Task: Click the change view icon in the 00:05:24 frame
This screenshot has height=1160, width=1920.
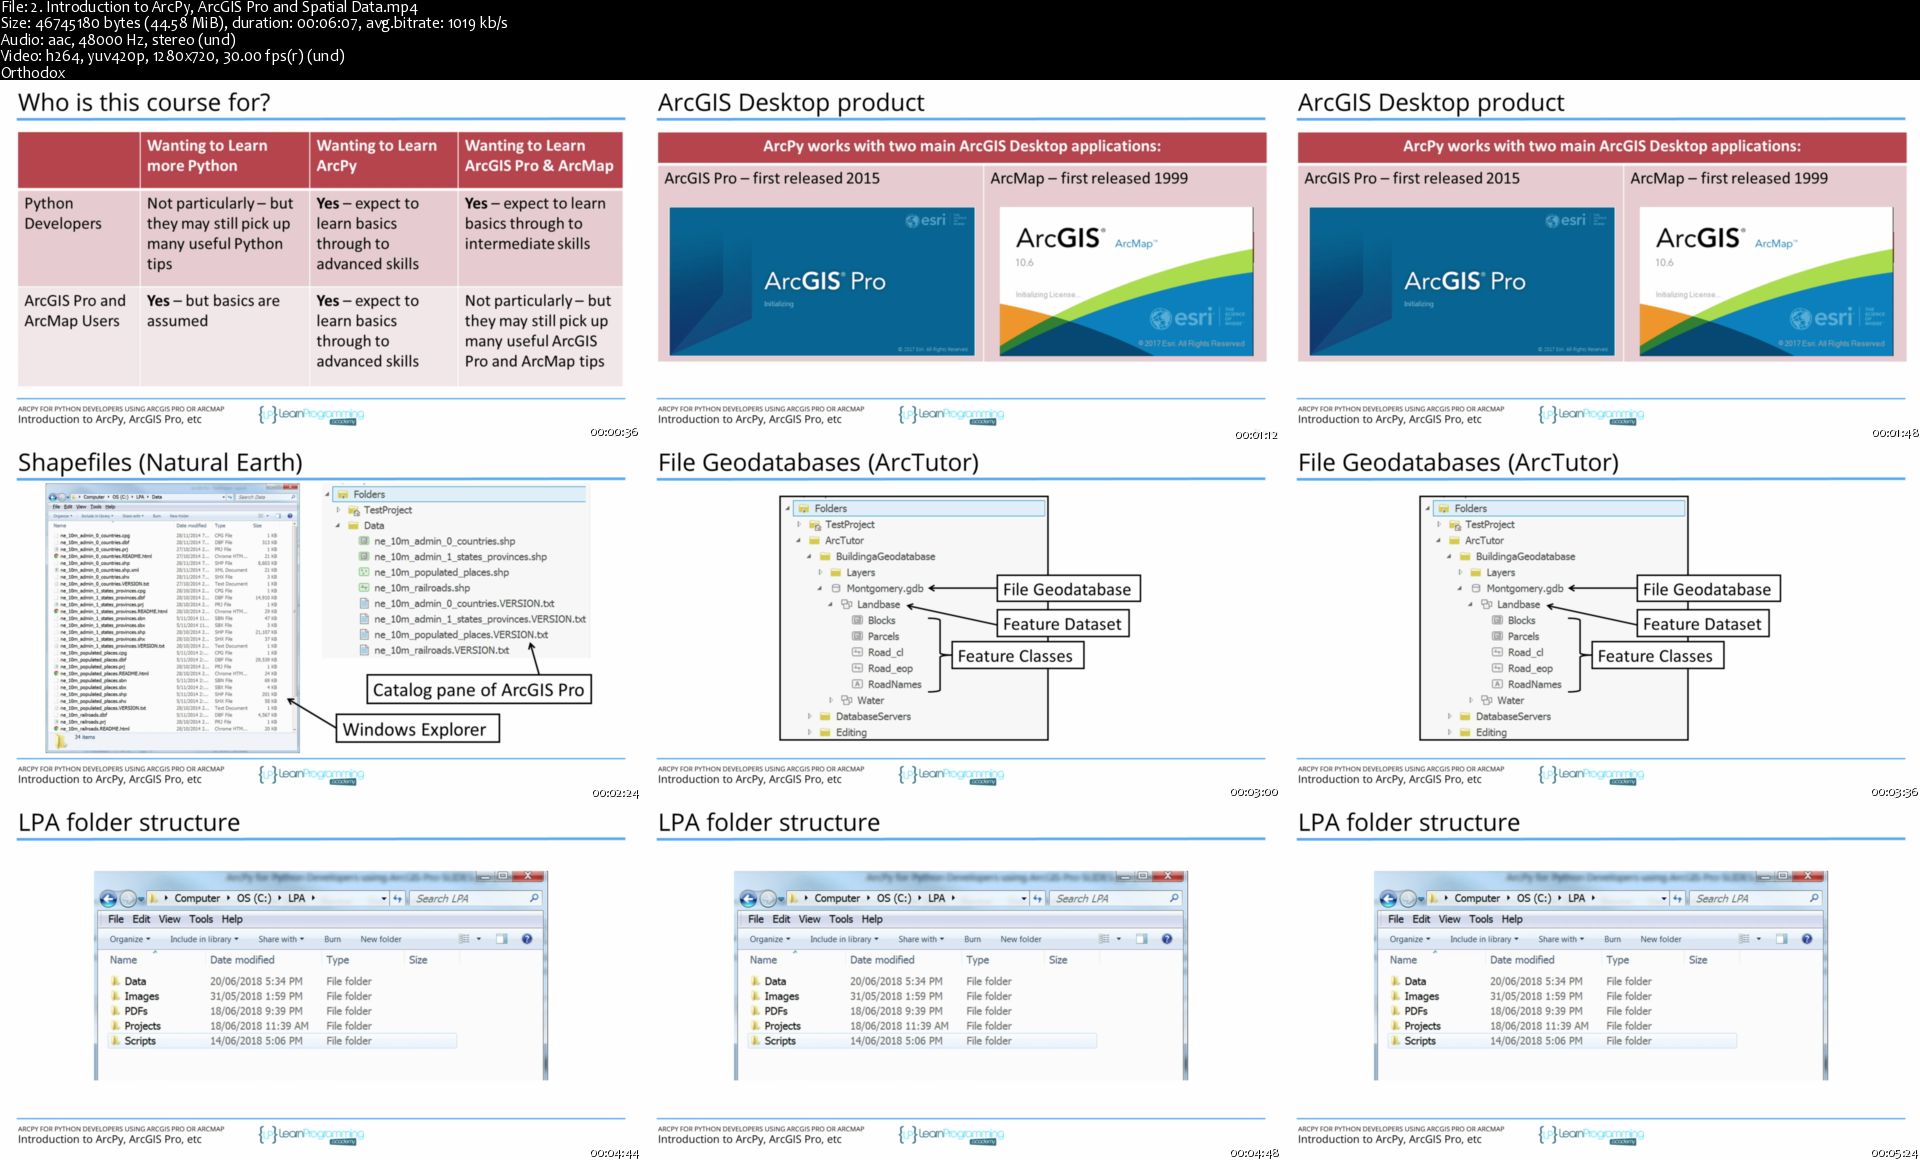Action: (x=1744, y=939)
